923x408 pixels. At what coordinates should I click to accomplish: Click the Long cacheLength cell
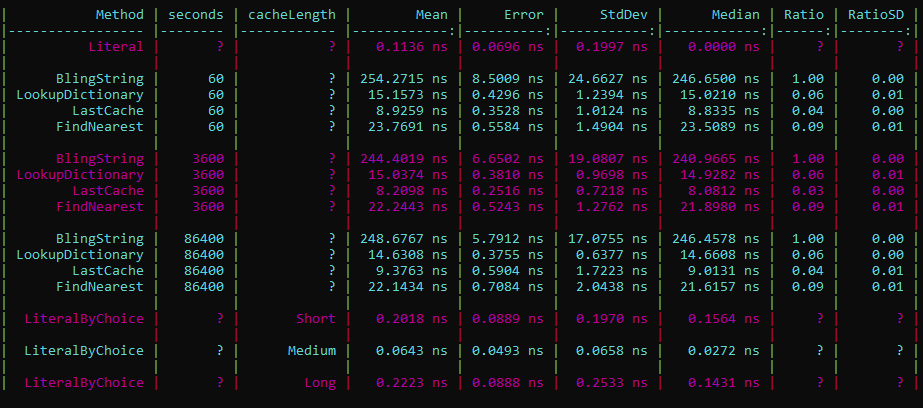[x=320, y=383]
